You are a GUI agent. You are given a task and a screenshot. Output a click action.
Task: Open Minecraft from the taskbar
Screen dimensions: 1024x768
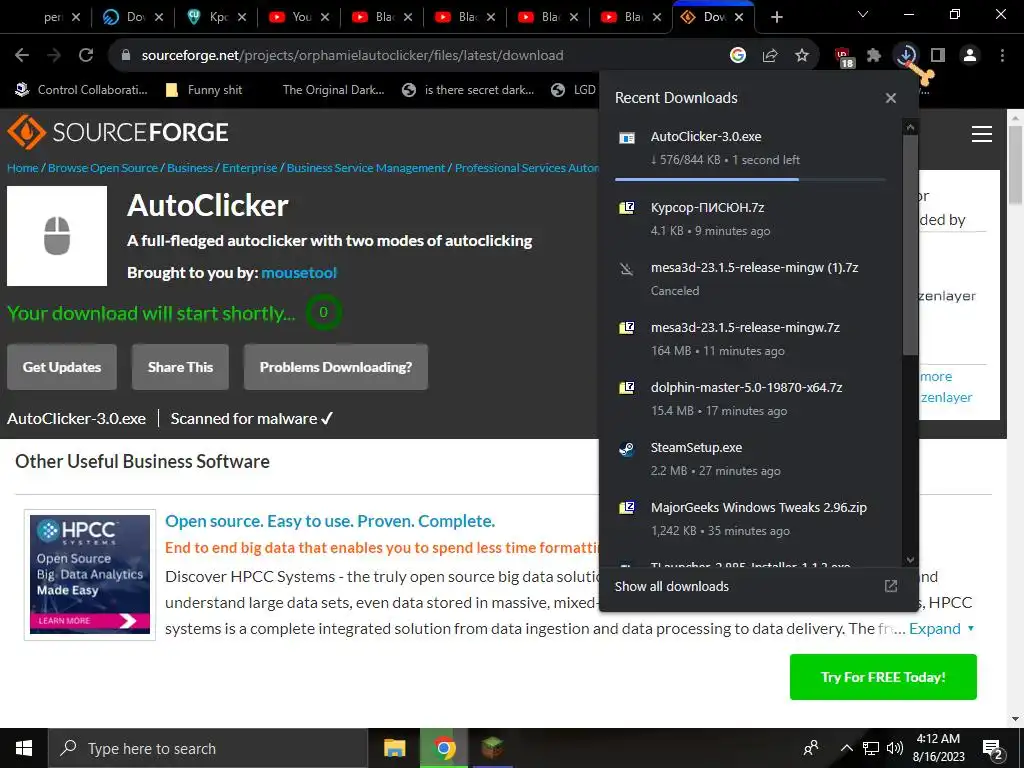pyautogui.click(x=492, y=748)
